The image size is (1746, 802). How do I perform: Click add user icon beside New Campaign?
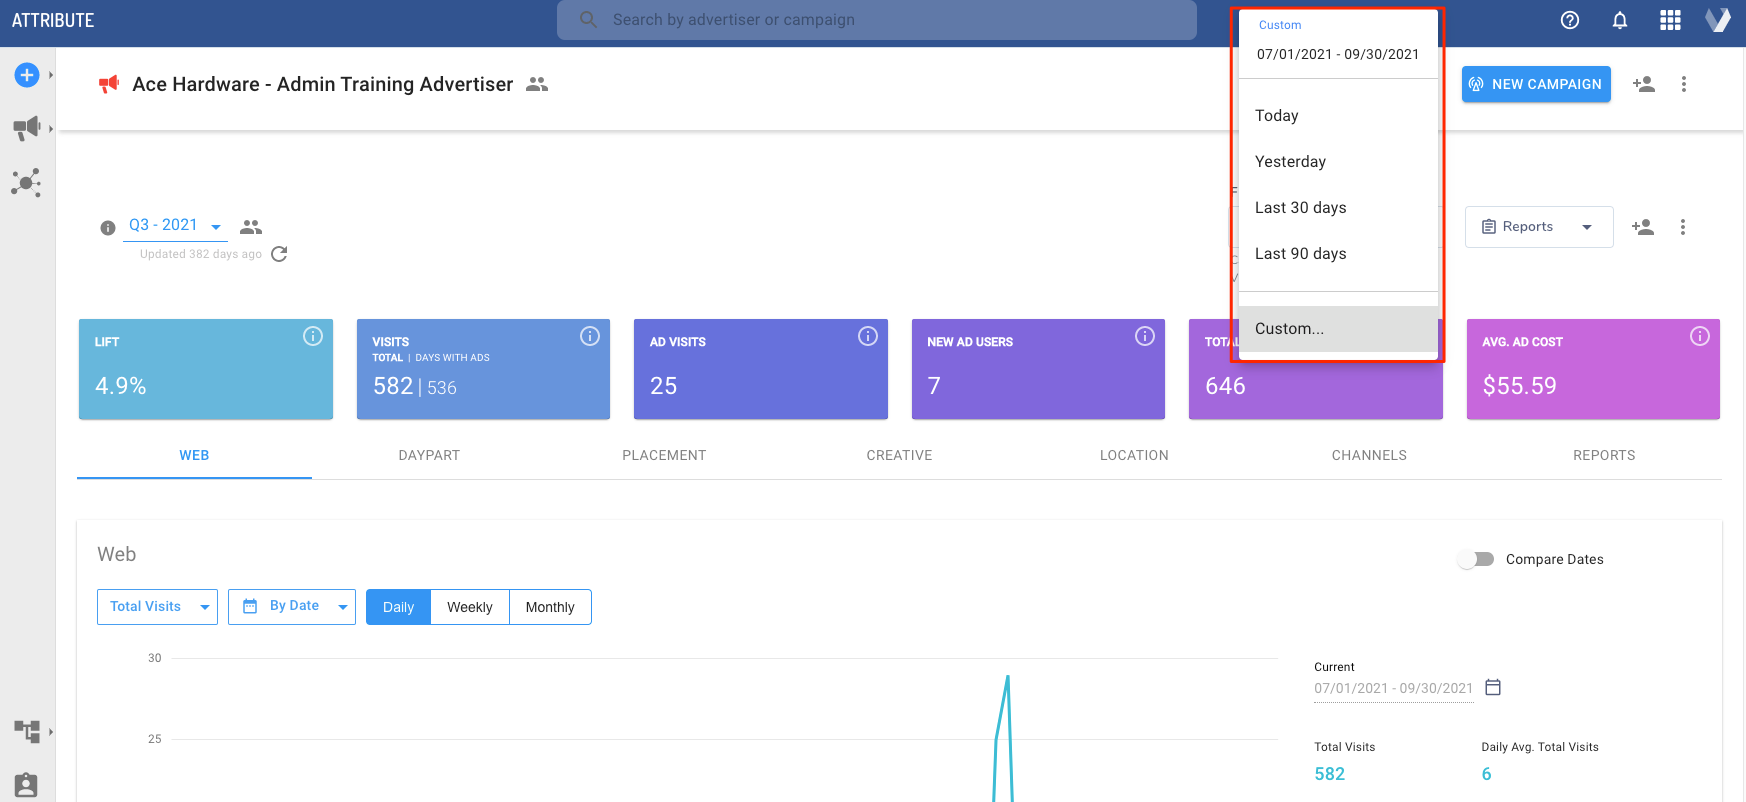point(1643,84)
